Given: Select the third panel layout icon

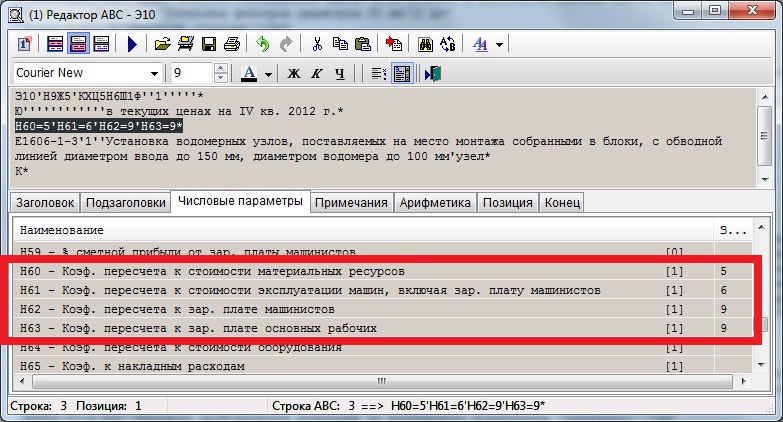Looking at the screenshot, I should click(x=101, y=44).
